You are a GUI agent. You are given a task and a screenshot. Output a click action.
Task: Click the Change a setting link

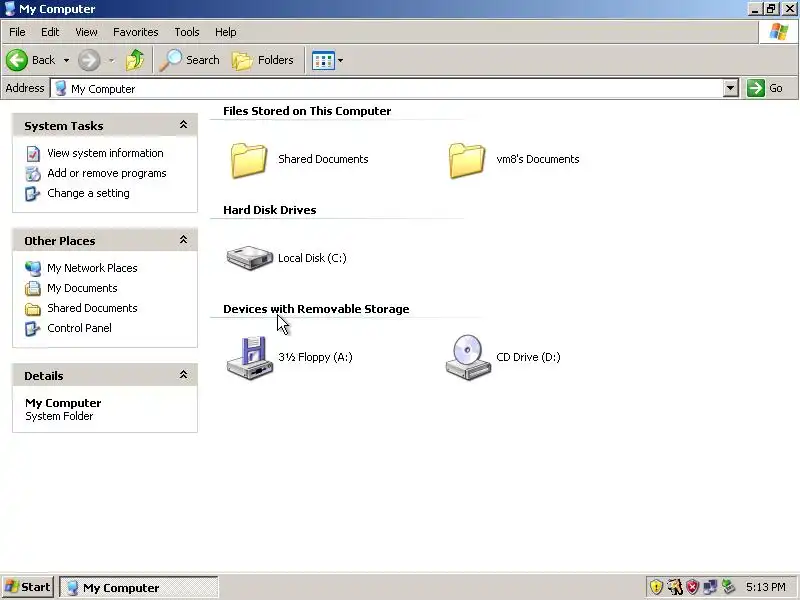coord(88,193)
